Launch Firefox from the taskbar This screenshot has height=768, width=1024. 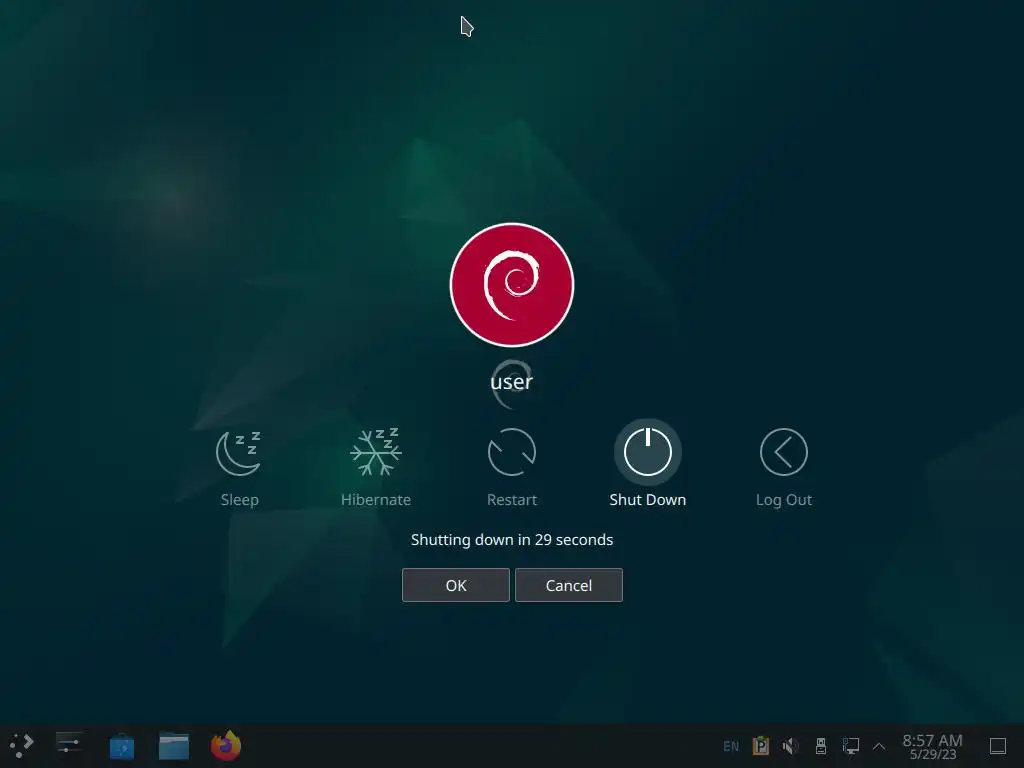tap(226, 745)
